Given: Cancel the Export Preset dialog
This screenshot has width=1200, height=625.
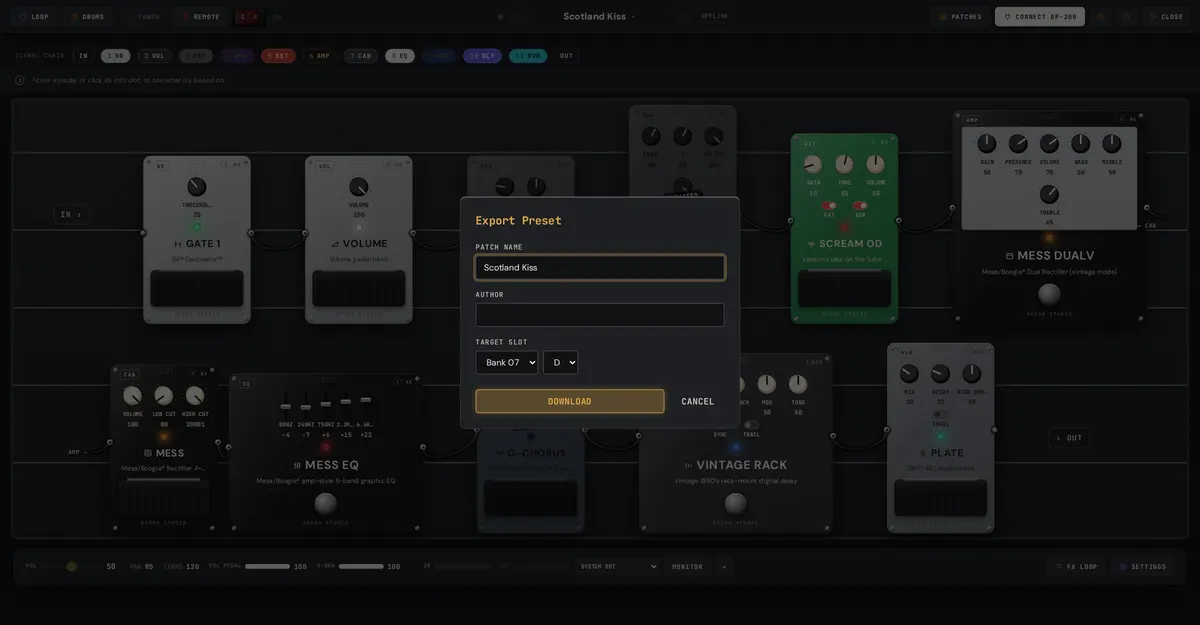Looking at the screenshot, I should click(x=698, y=401).
